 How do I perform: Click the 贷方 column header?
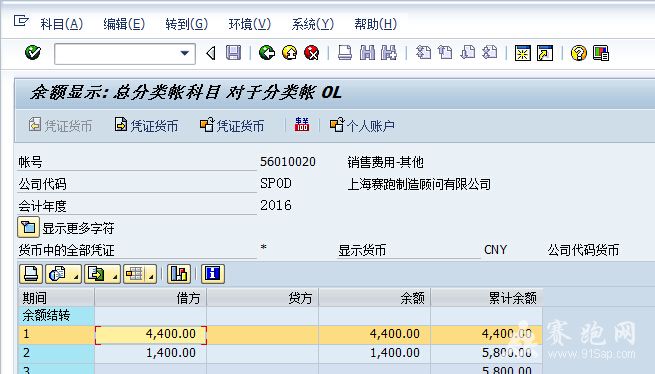(x=262, y=298)
